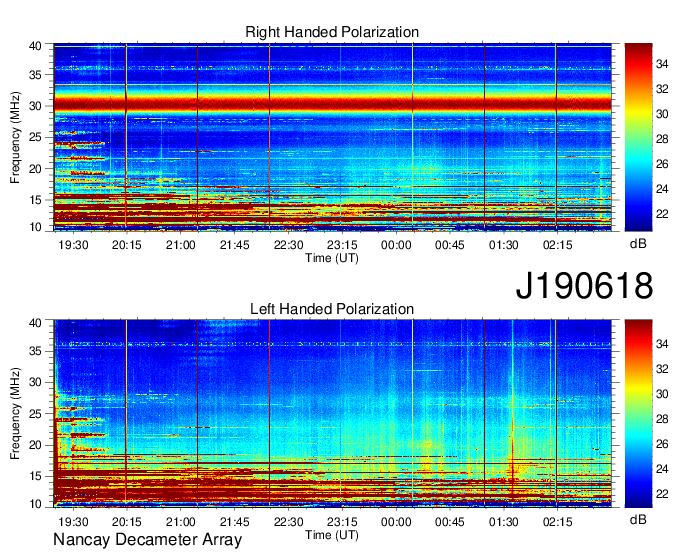Click inside the Left Handed Polarization spectrogram

pos(333,414)
